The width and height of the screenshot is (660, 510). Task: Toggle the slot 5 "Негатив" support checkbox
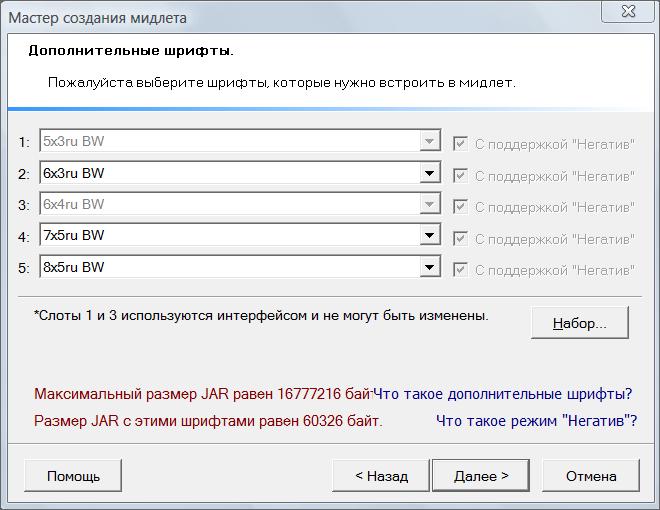460,270
